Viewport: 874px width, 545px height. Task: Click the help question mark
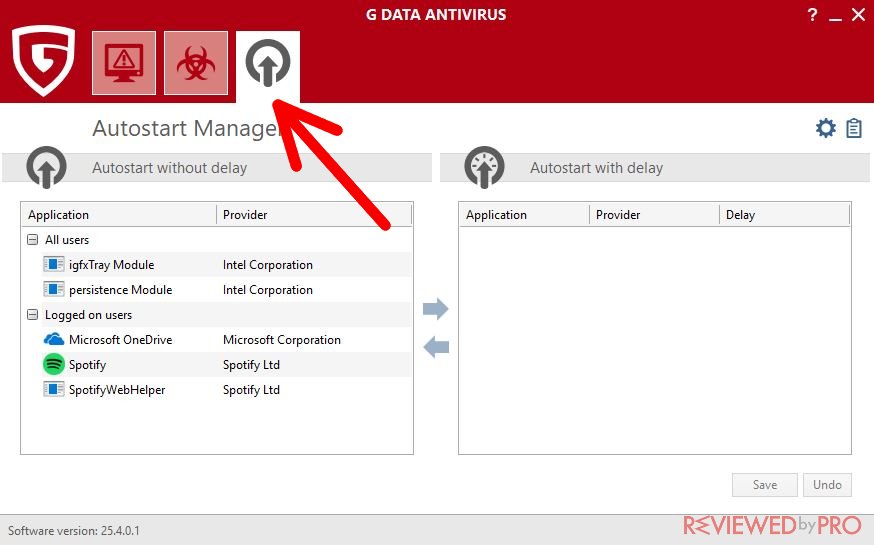tap(812, 14)
